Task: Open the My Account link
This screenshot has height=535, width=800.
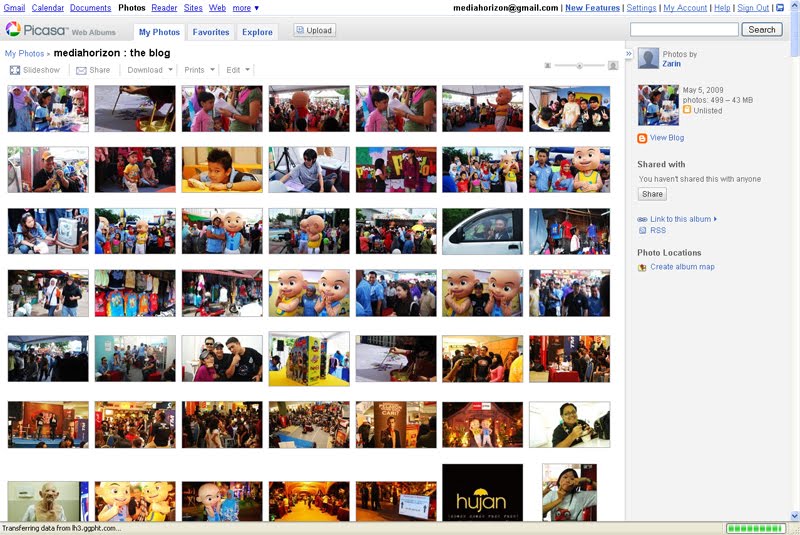Action: (x=685, y=8)
